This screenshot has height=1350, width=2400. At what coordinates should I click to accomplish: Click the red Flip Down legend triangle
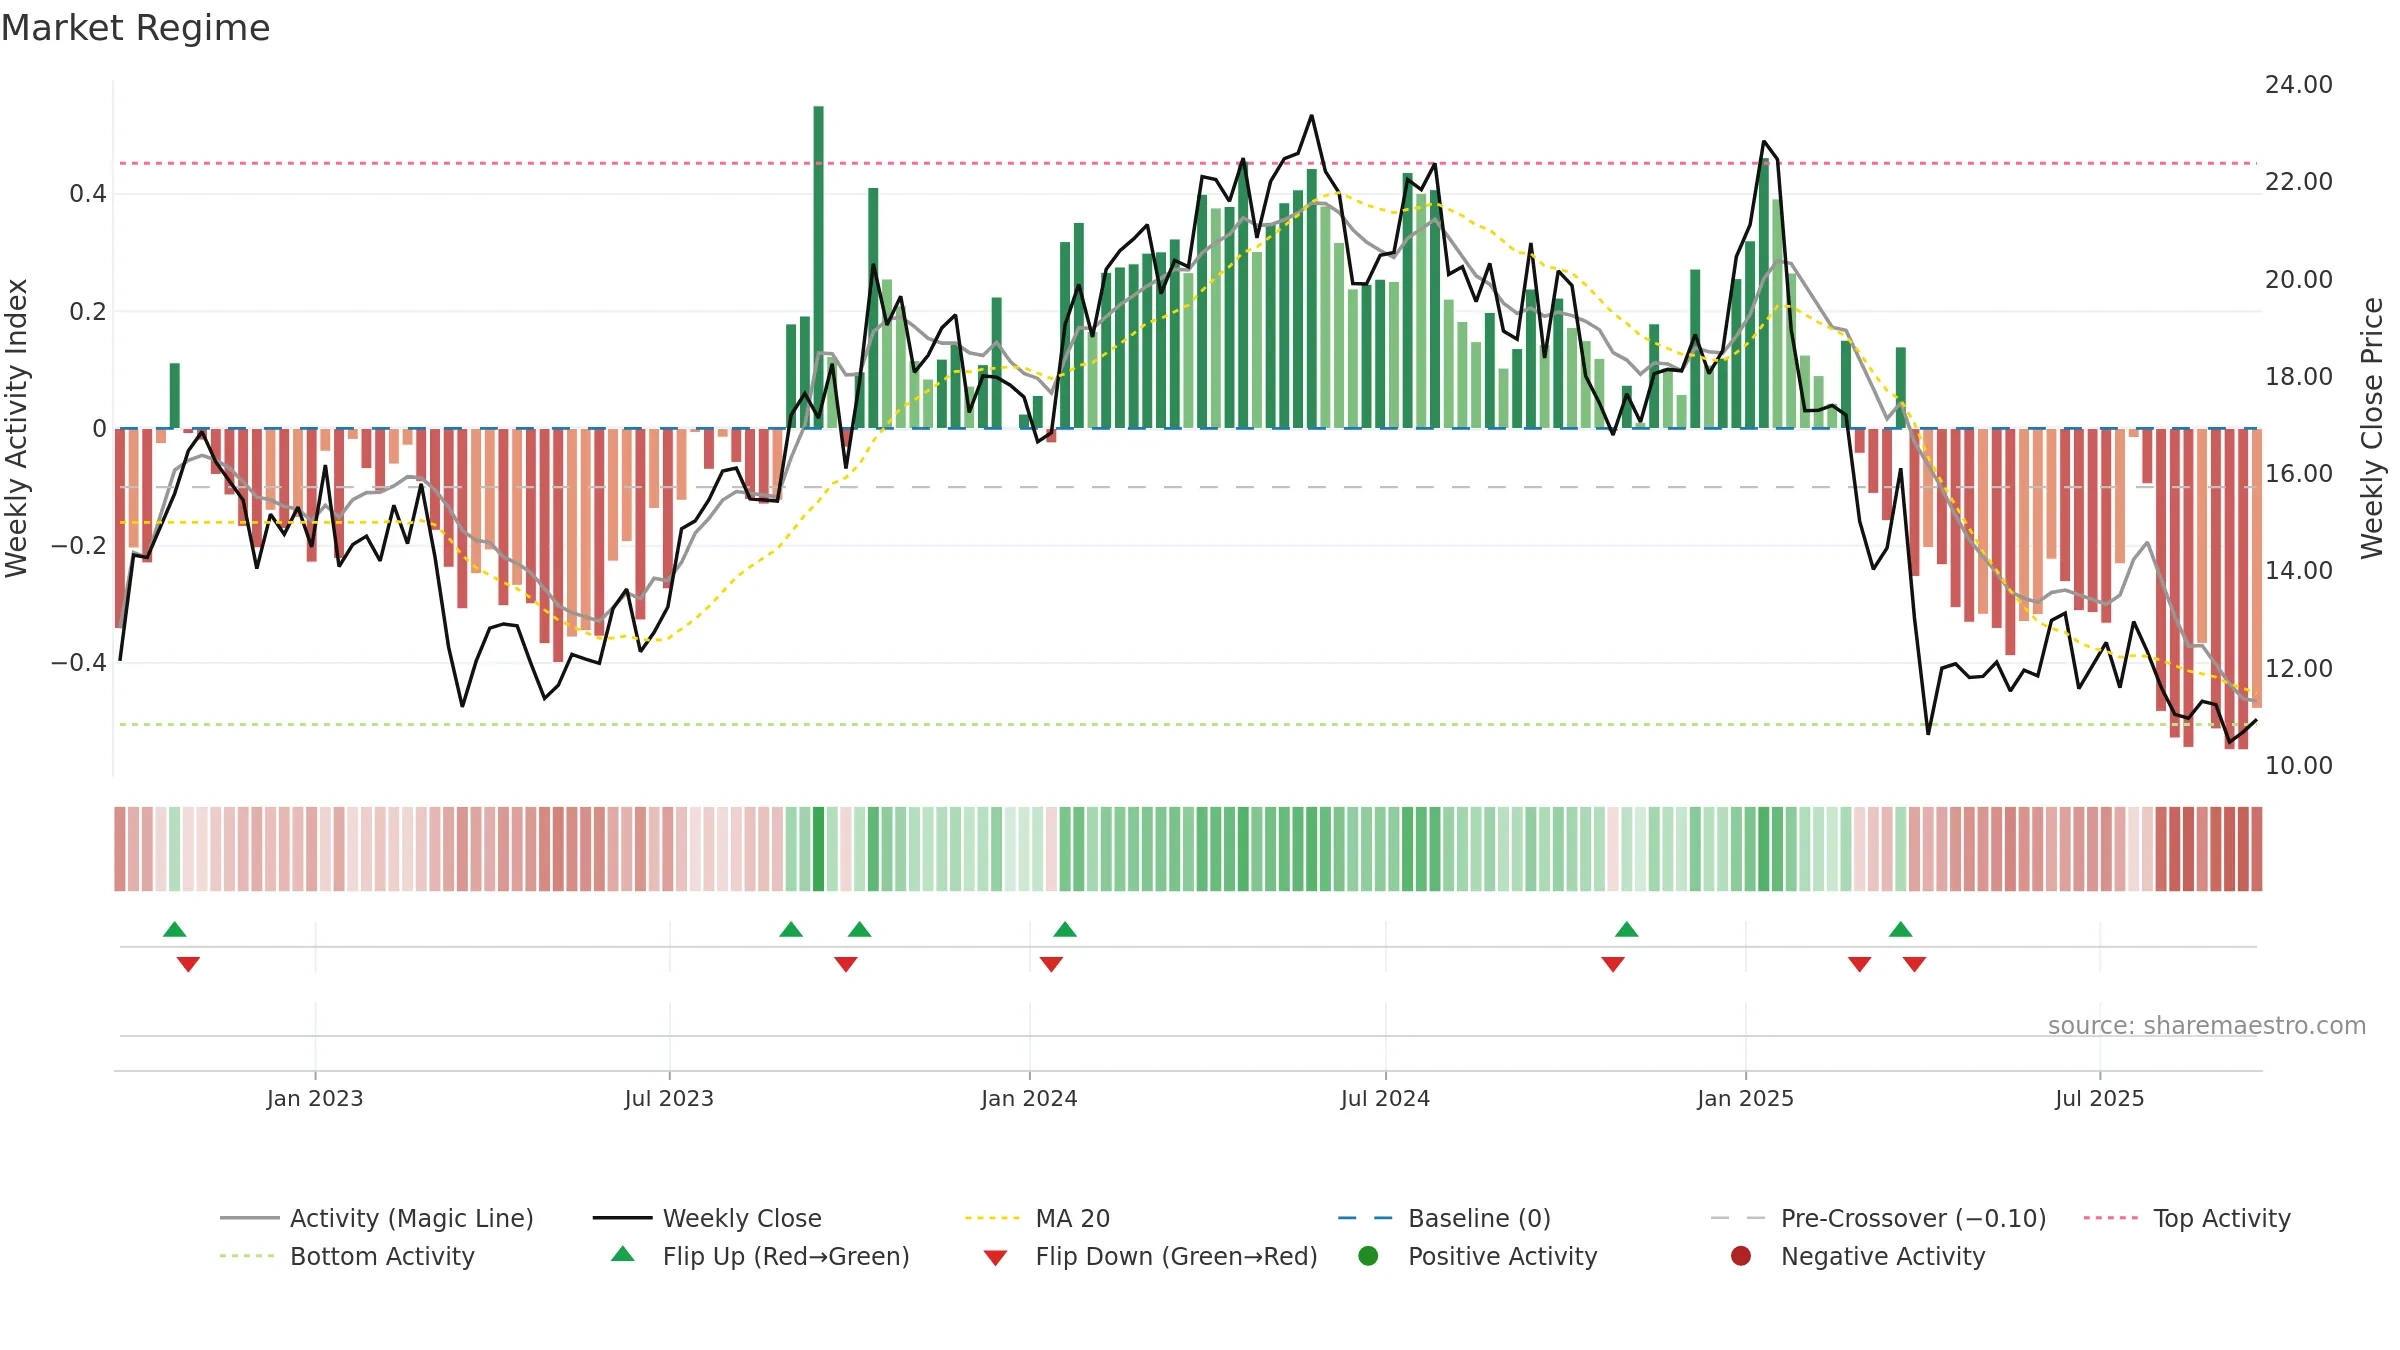(x=995, y=1258)
